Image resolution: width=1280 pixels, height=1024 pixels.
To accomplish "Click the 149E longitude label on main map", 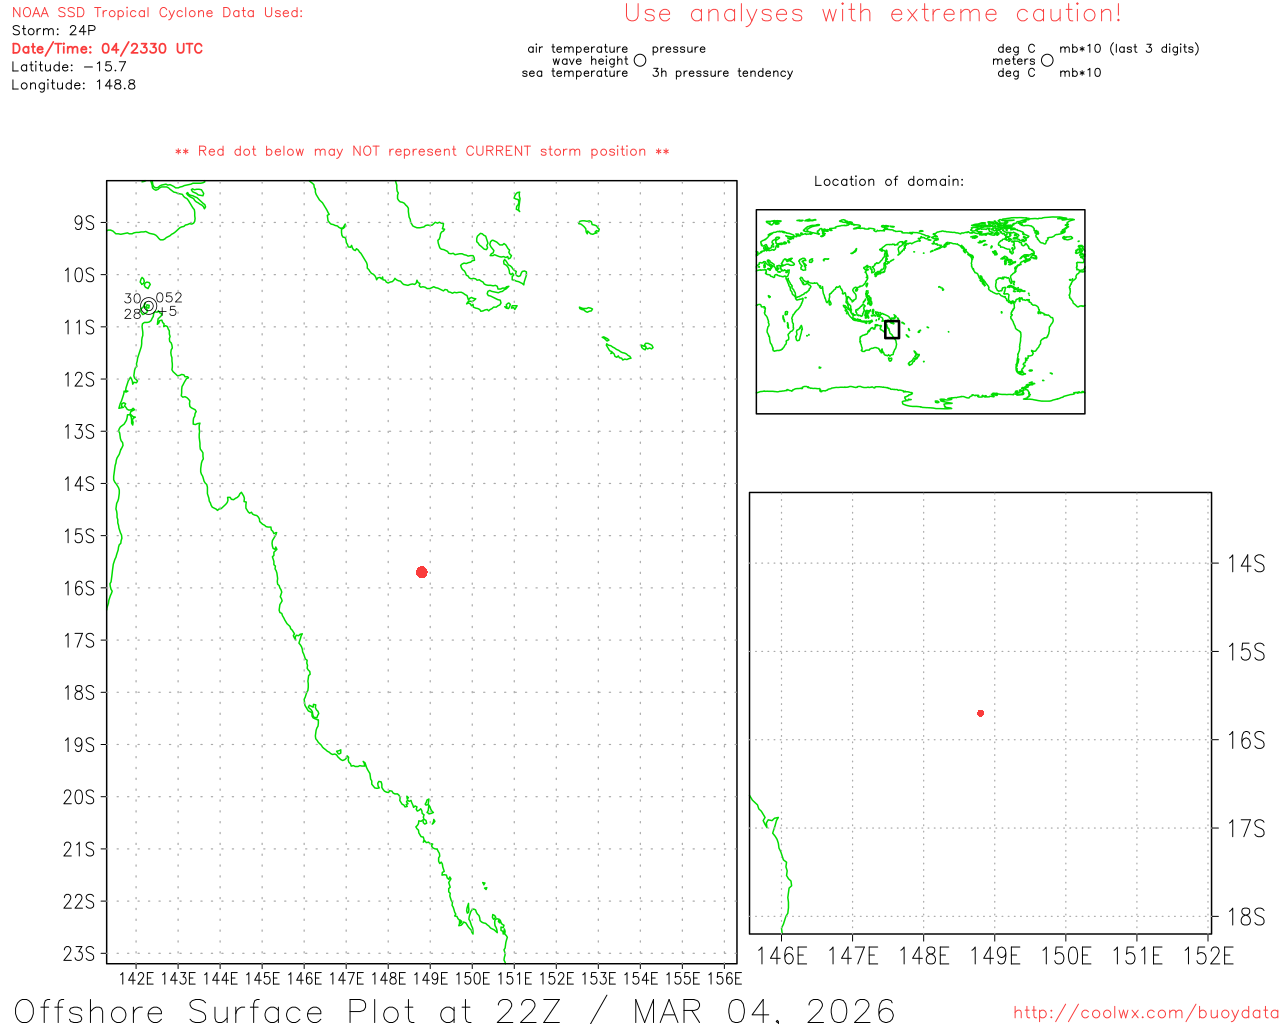I will click(x=430, y=978).
